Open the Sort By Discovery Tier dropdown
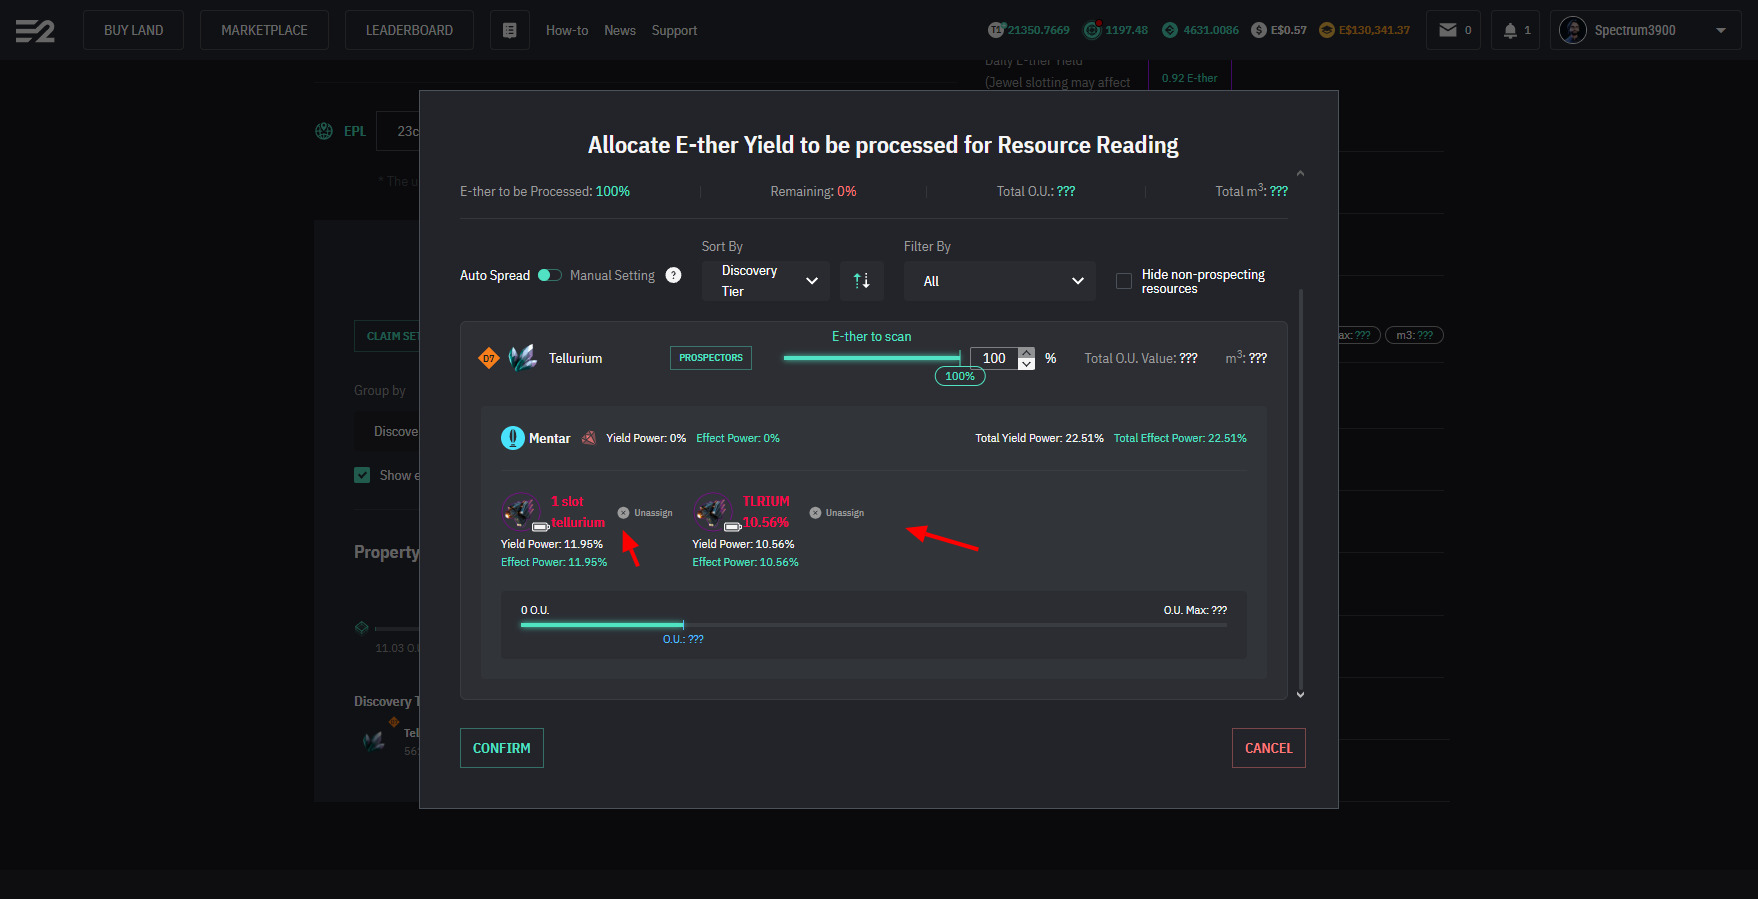The height and width of the screenshot is (899, 1758). pyautogui.click(x=766, y=281)
